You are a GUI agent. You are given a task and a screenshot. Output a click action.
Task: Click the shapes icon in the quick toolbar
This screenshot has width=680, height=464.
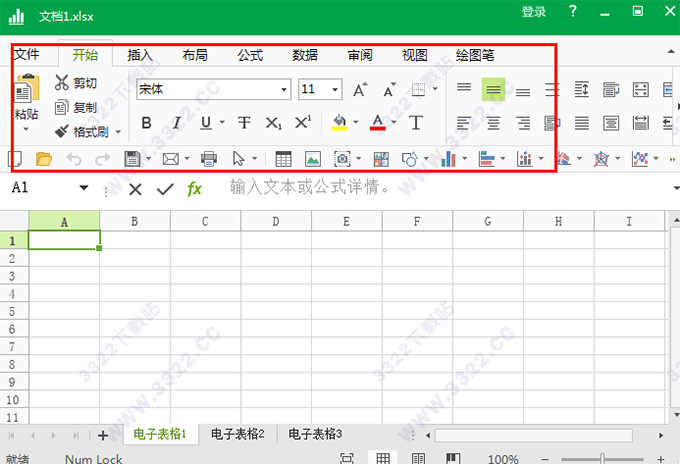(410, 159)
